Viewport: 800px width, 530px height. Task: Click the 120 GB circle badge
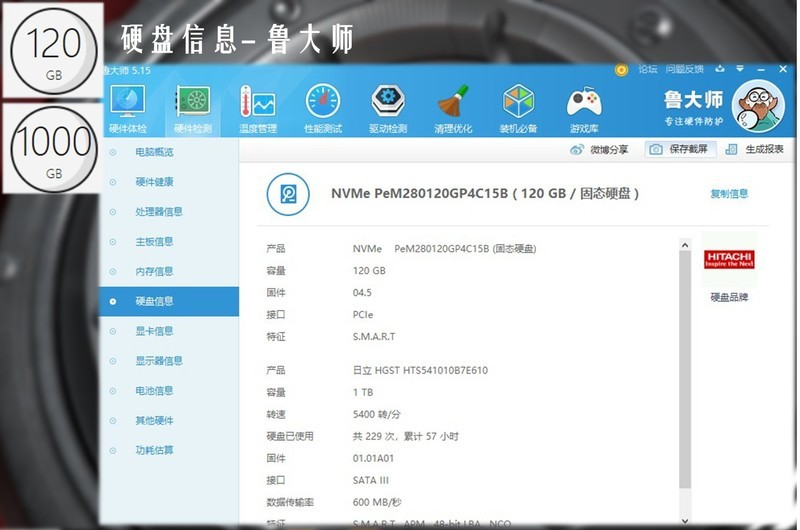54,51
